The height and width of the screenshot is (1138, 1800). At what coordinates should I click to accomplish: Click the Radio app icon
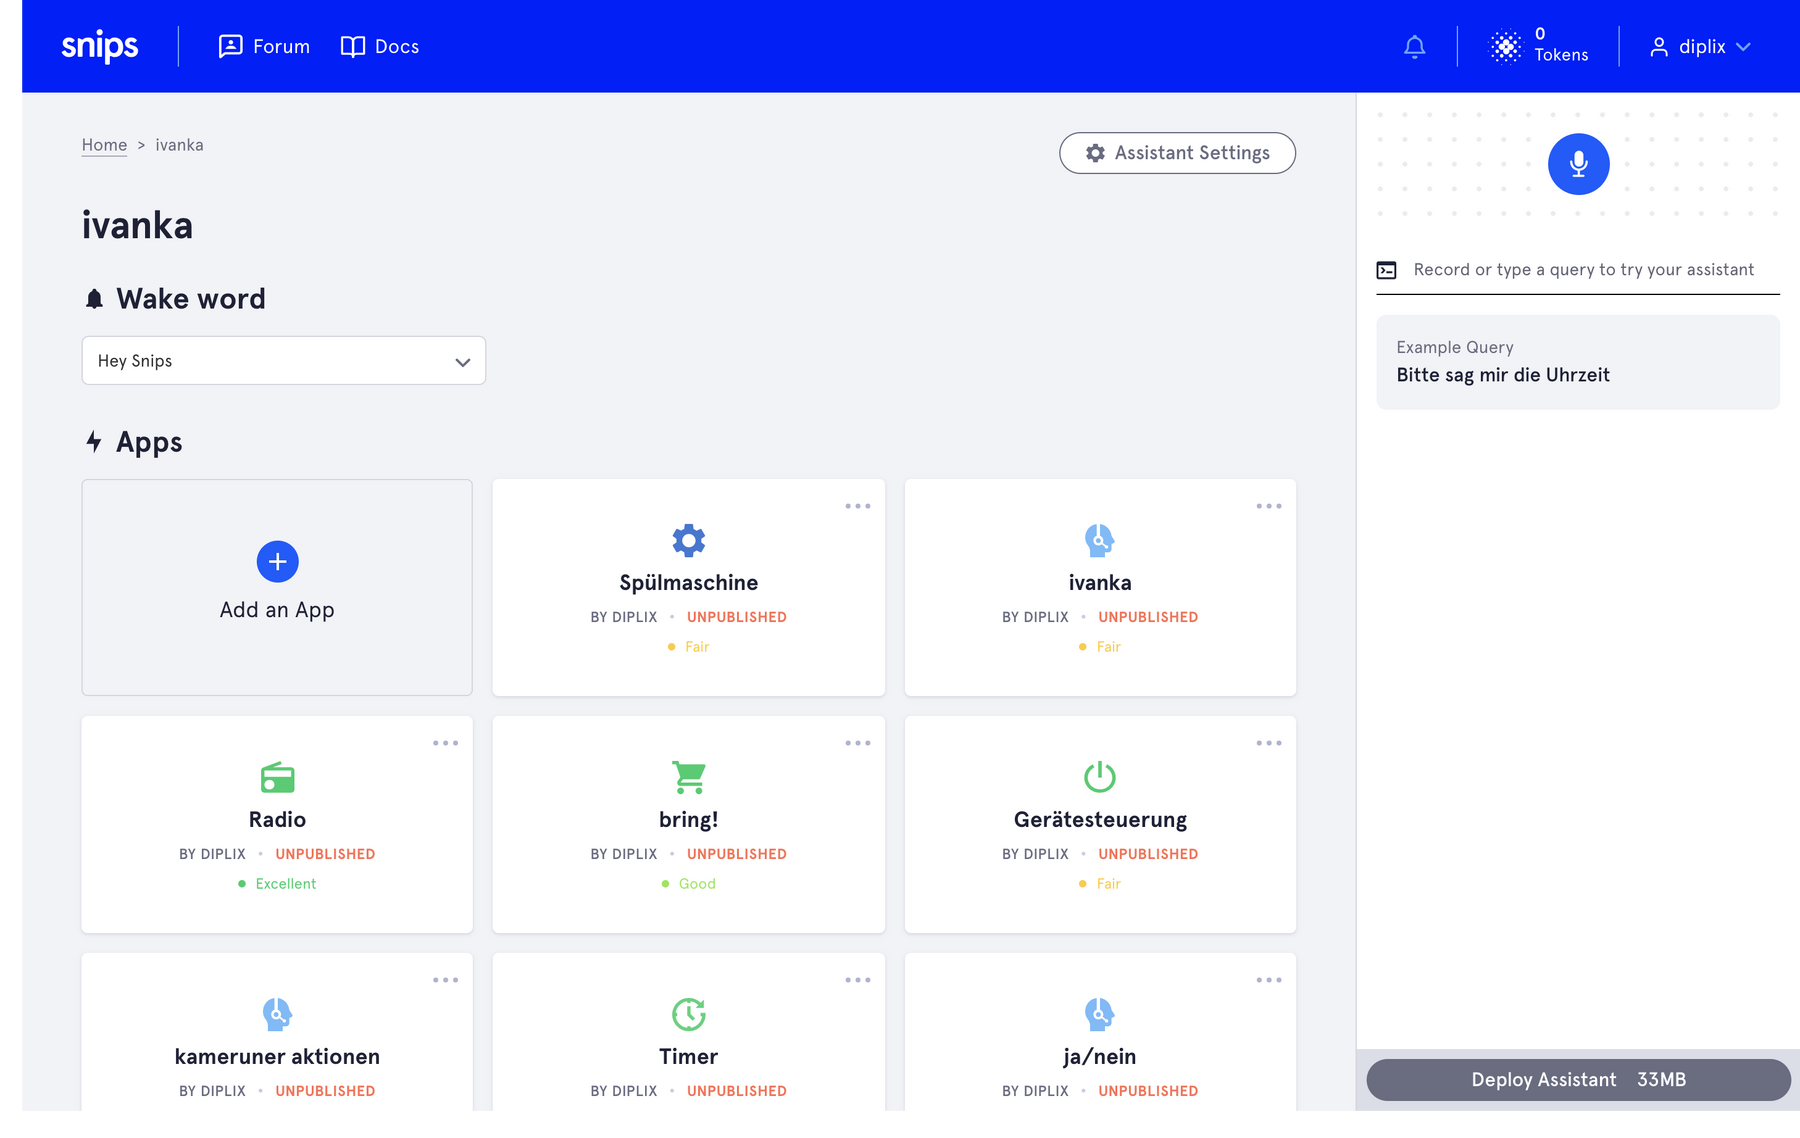pos(277,777)
